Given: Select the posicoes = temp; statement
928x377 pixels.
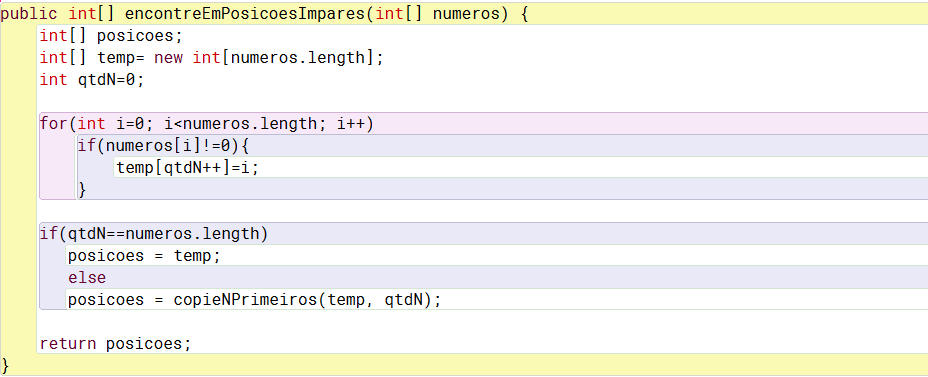Looking at the screenshot, I should coord(144,256).
